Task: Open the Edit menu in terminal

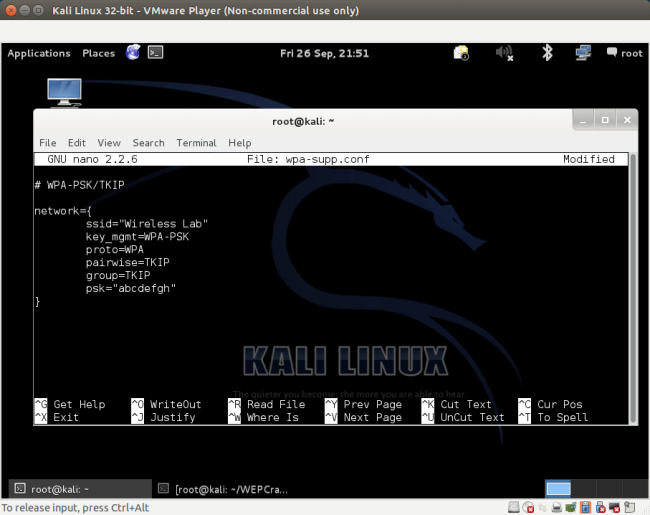Action: pyautogui.click(x=77, y=143)
